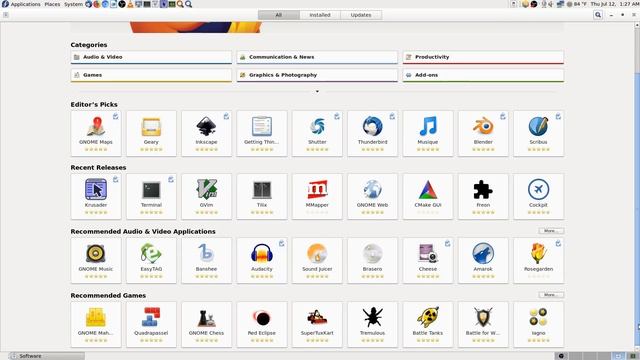Expand the categories list arrow

[317, 91]
